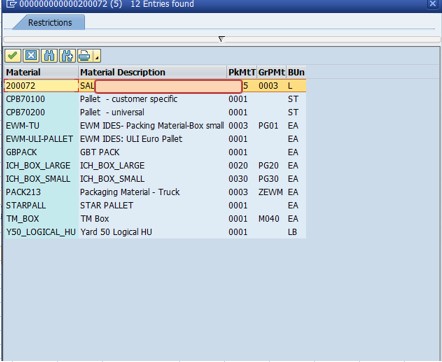
Task: Click the GrPMt column header
Action: pos(271,72)
